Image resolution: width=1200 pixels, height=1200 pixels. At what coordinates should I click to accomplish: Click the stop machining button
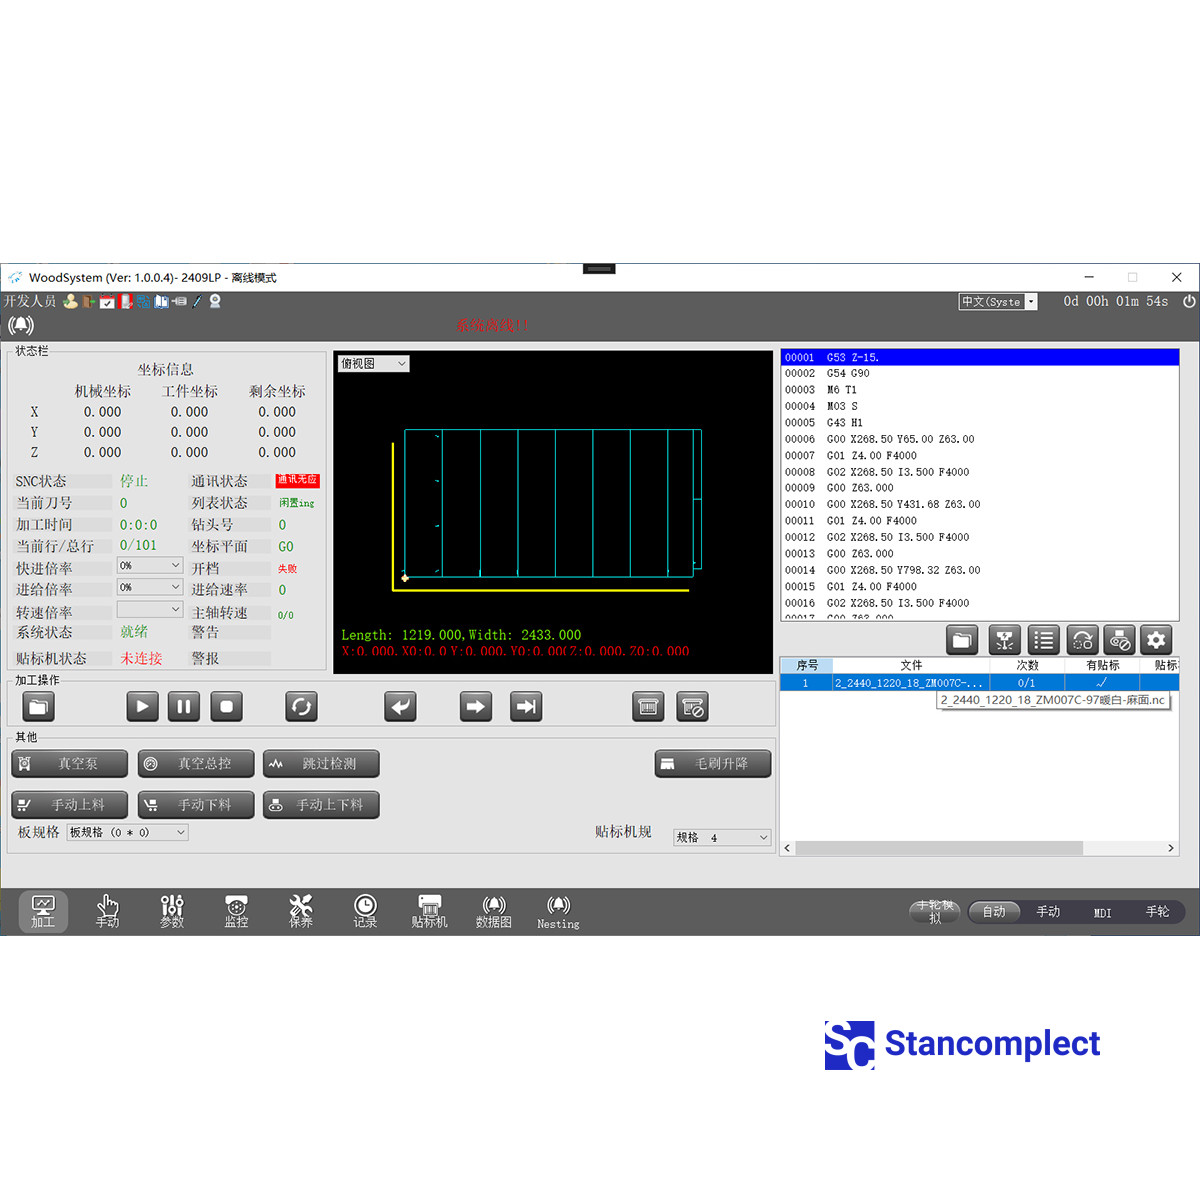click(x=227, y=707)
